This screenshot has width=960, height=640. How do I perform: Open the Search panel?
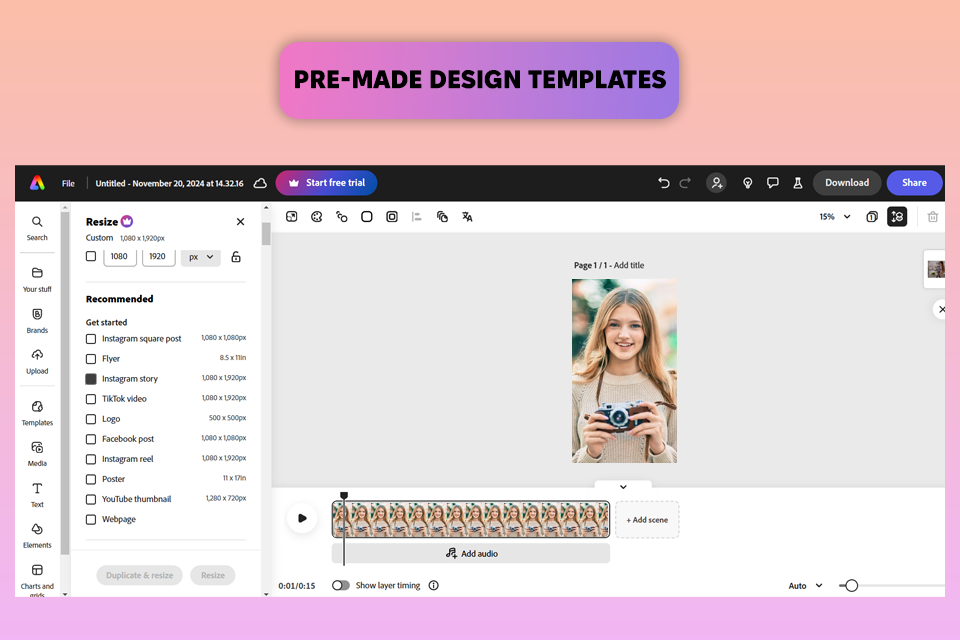tap(37, 228)
